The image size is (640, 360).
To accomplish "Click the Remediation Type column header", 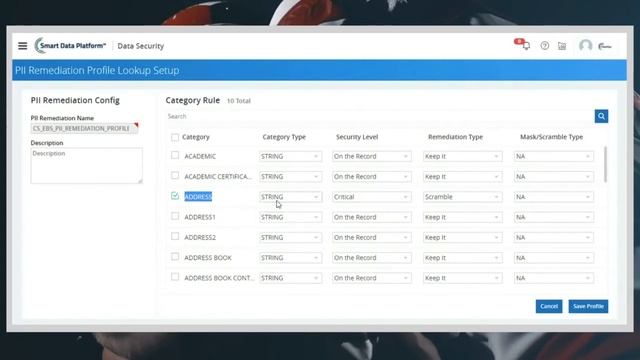I will coord(456,137).
